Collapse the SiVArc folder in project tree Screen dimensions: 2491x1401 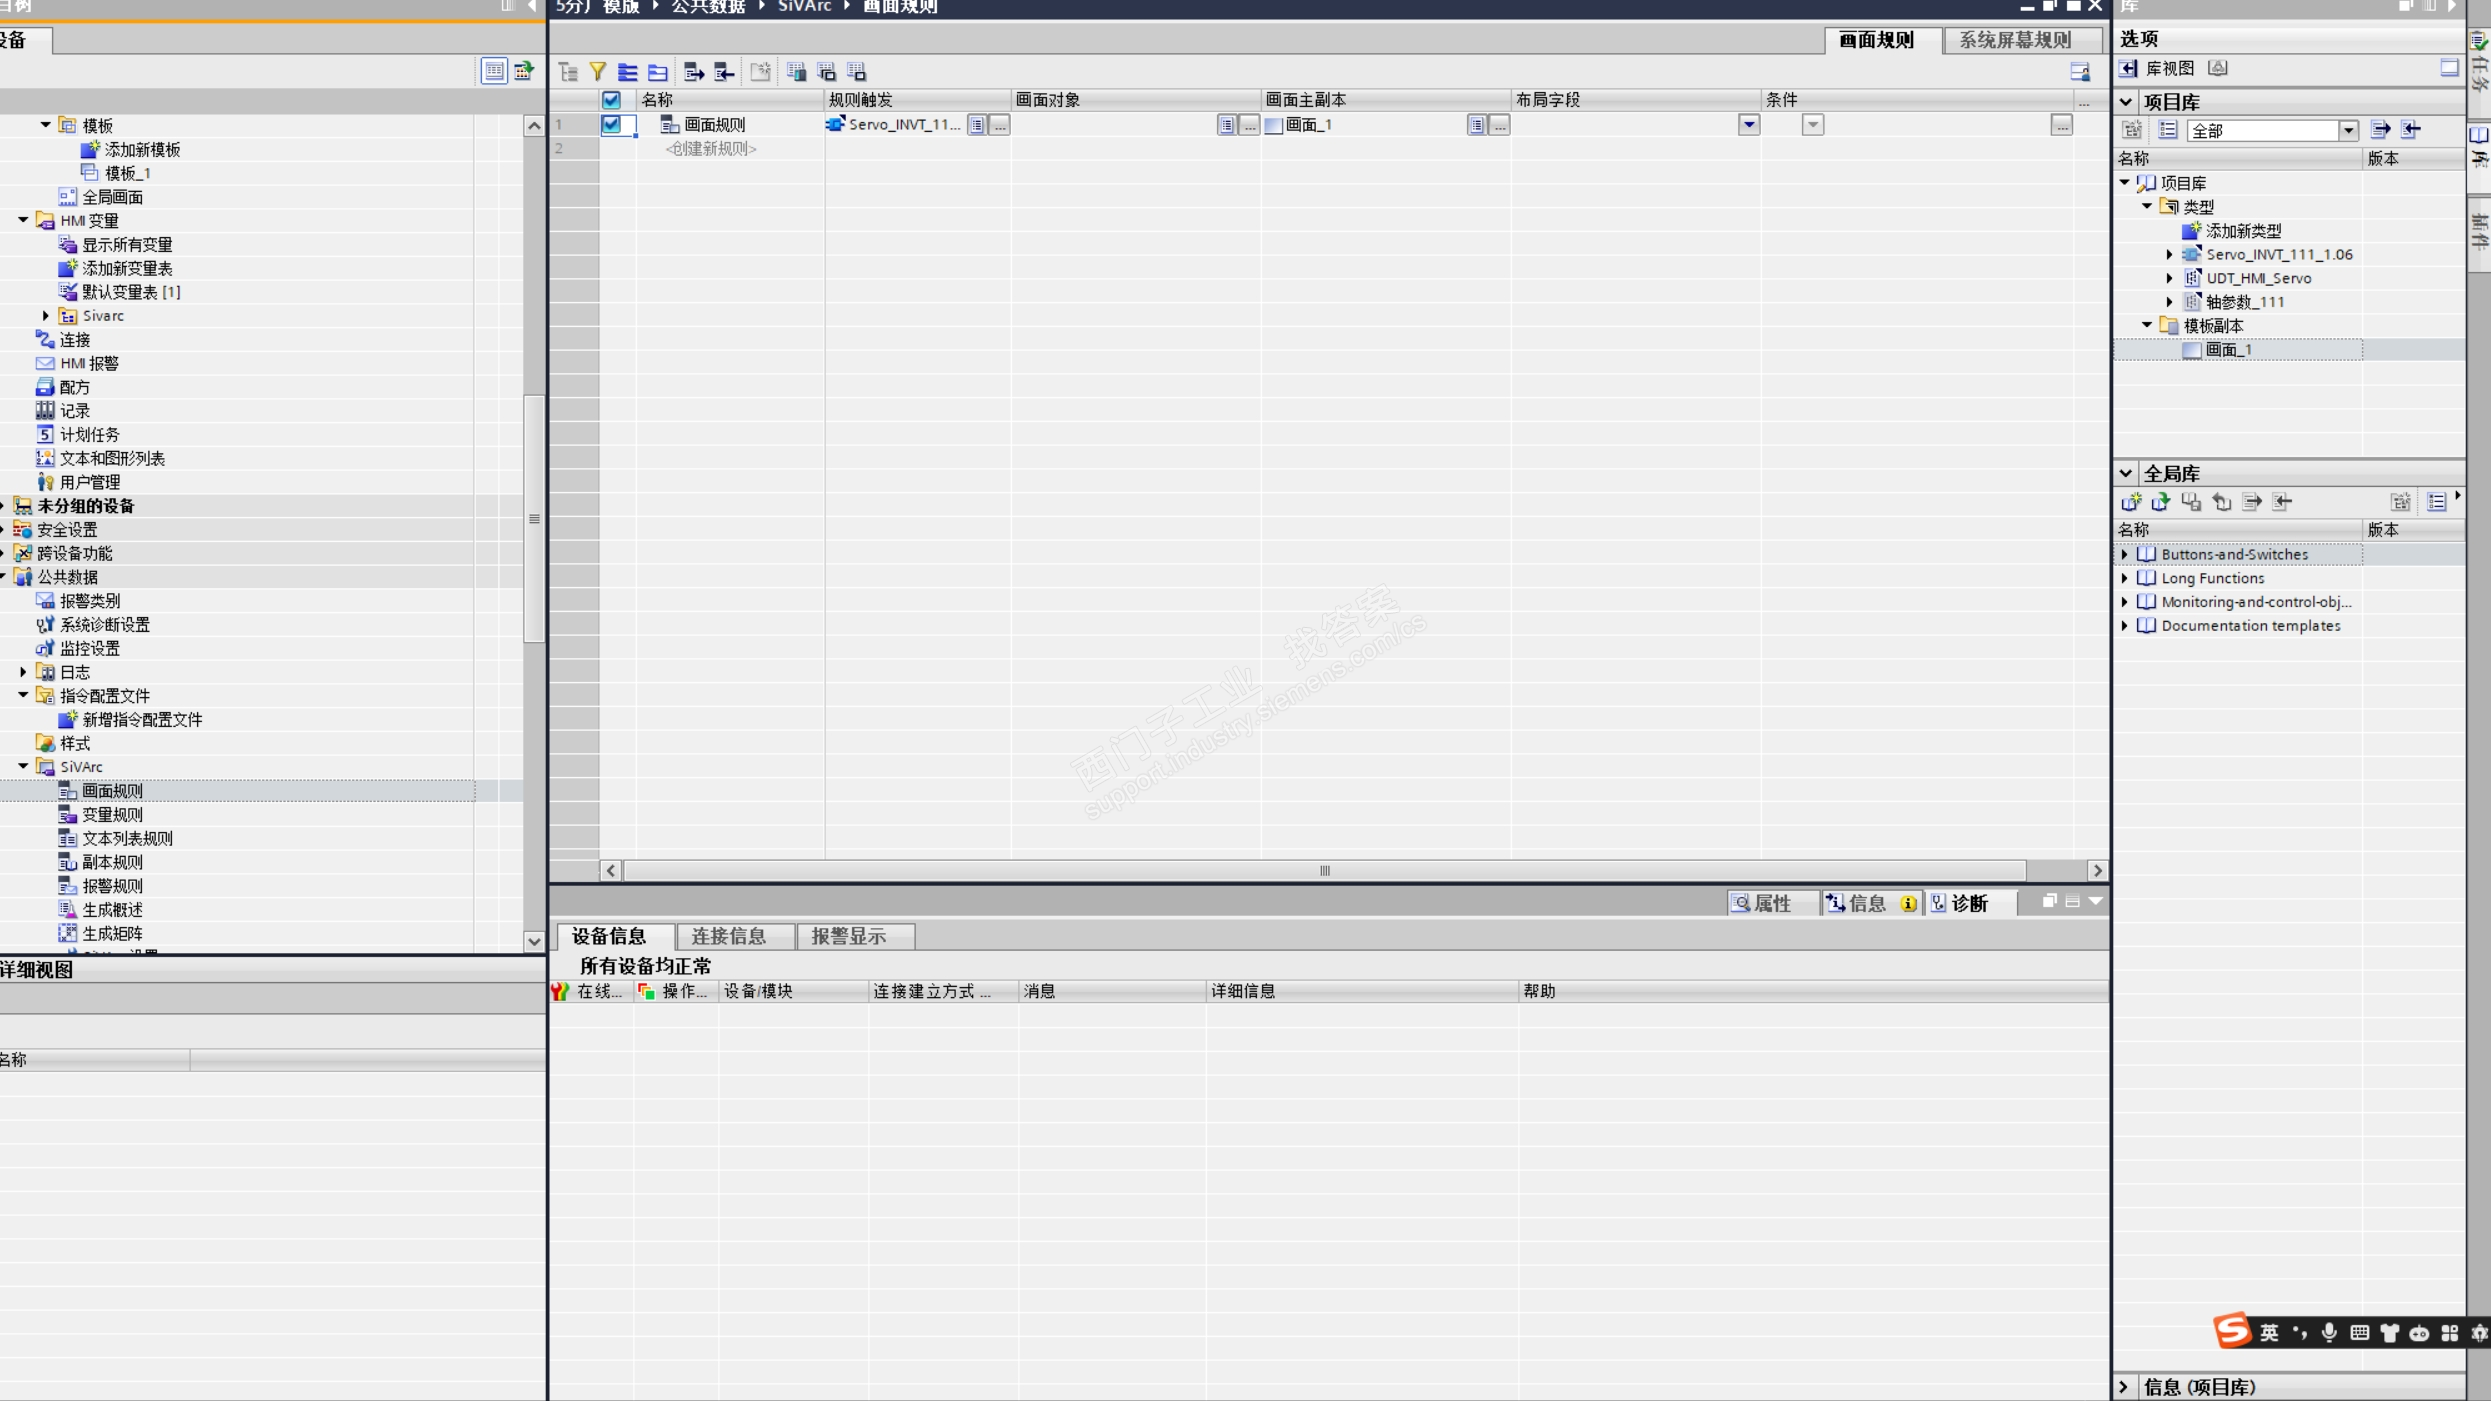(23, 766)
